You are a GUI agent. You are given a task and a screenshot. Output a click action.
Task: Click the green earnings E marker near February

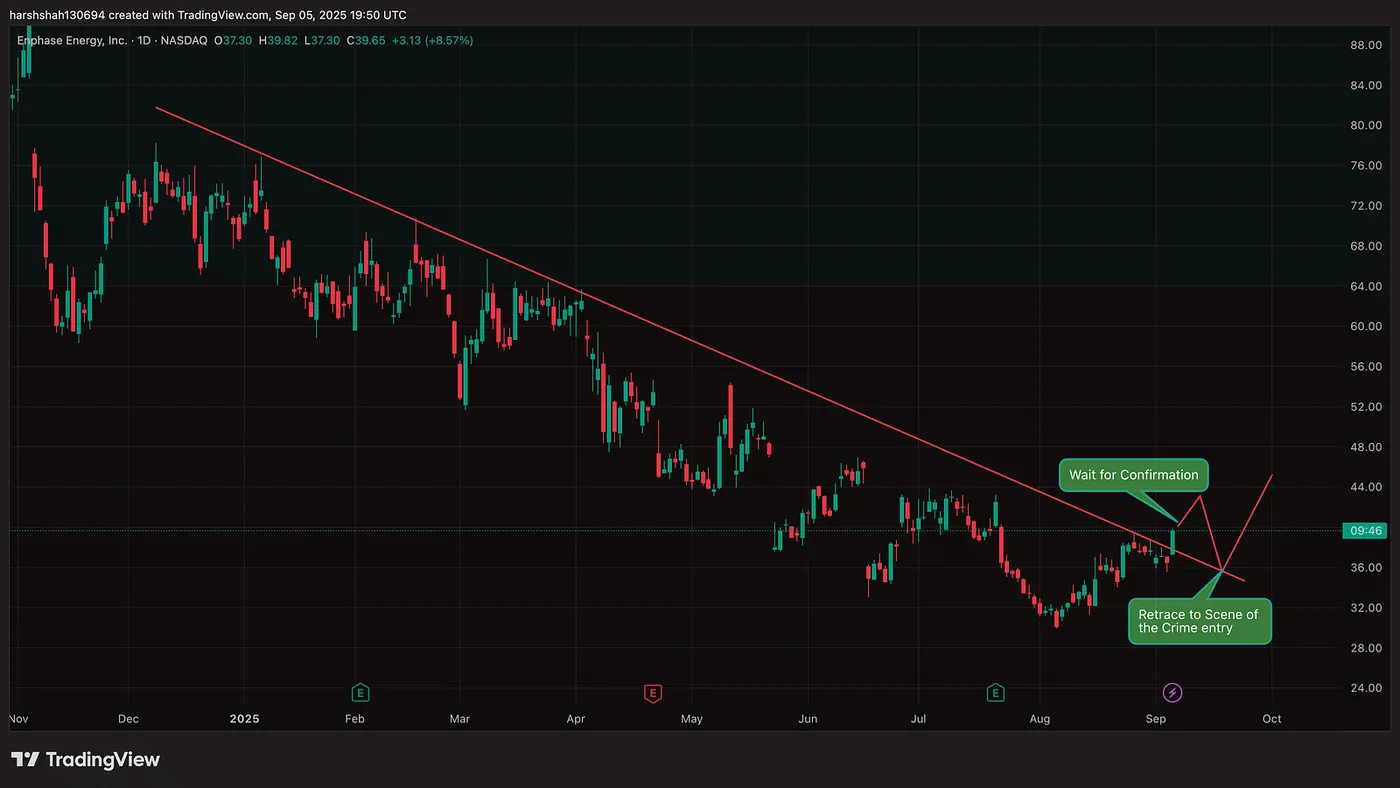360,692
